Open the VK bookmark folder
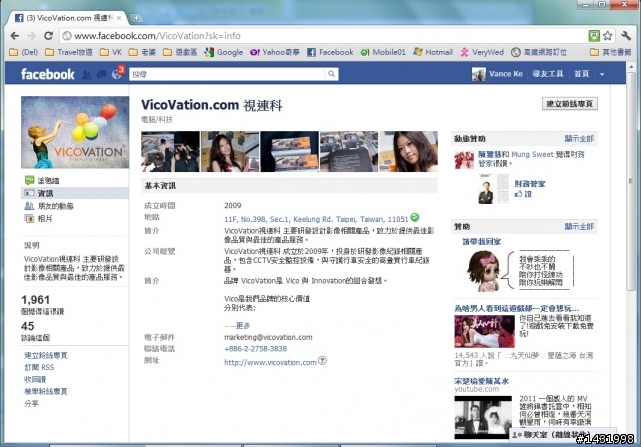 tap(111, 52)
